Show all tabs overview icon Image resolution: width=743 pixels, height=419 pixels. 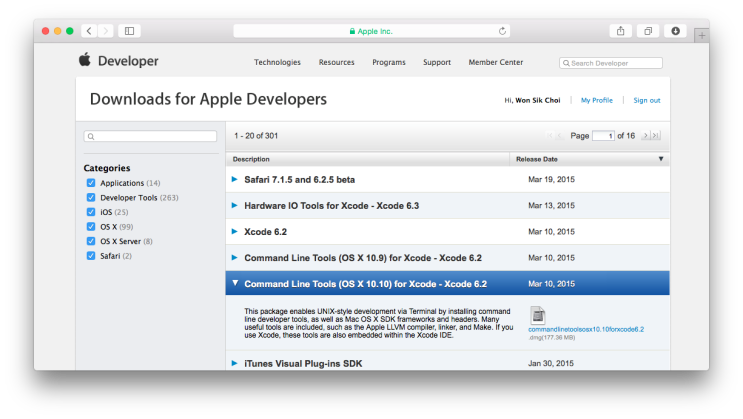648,31
